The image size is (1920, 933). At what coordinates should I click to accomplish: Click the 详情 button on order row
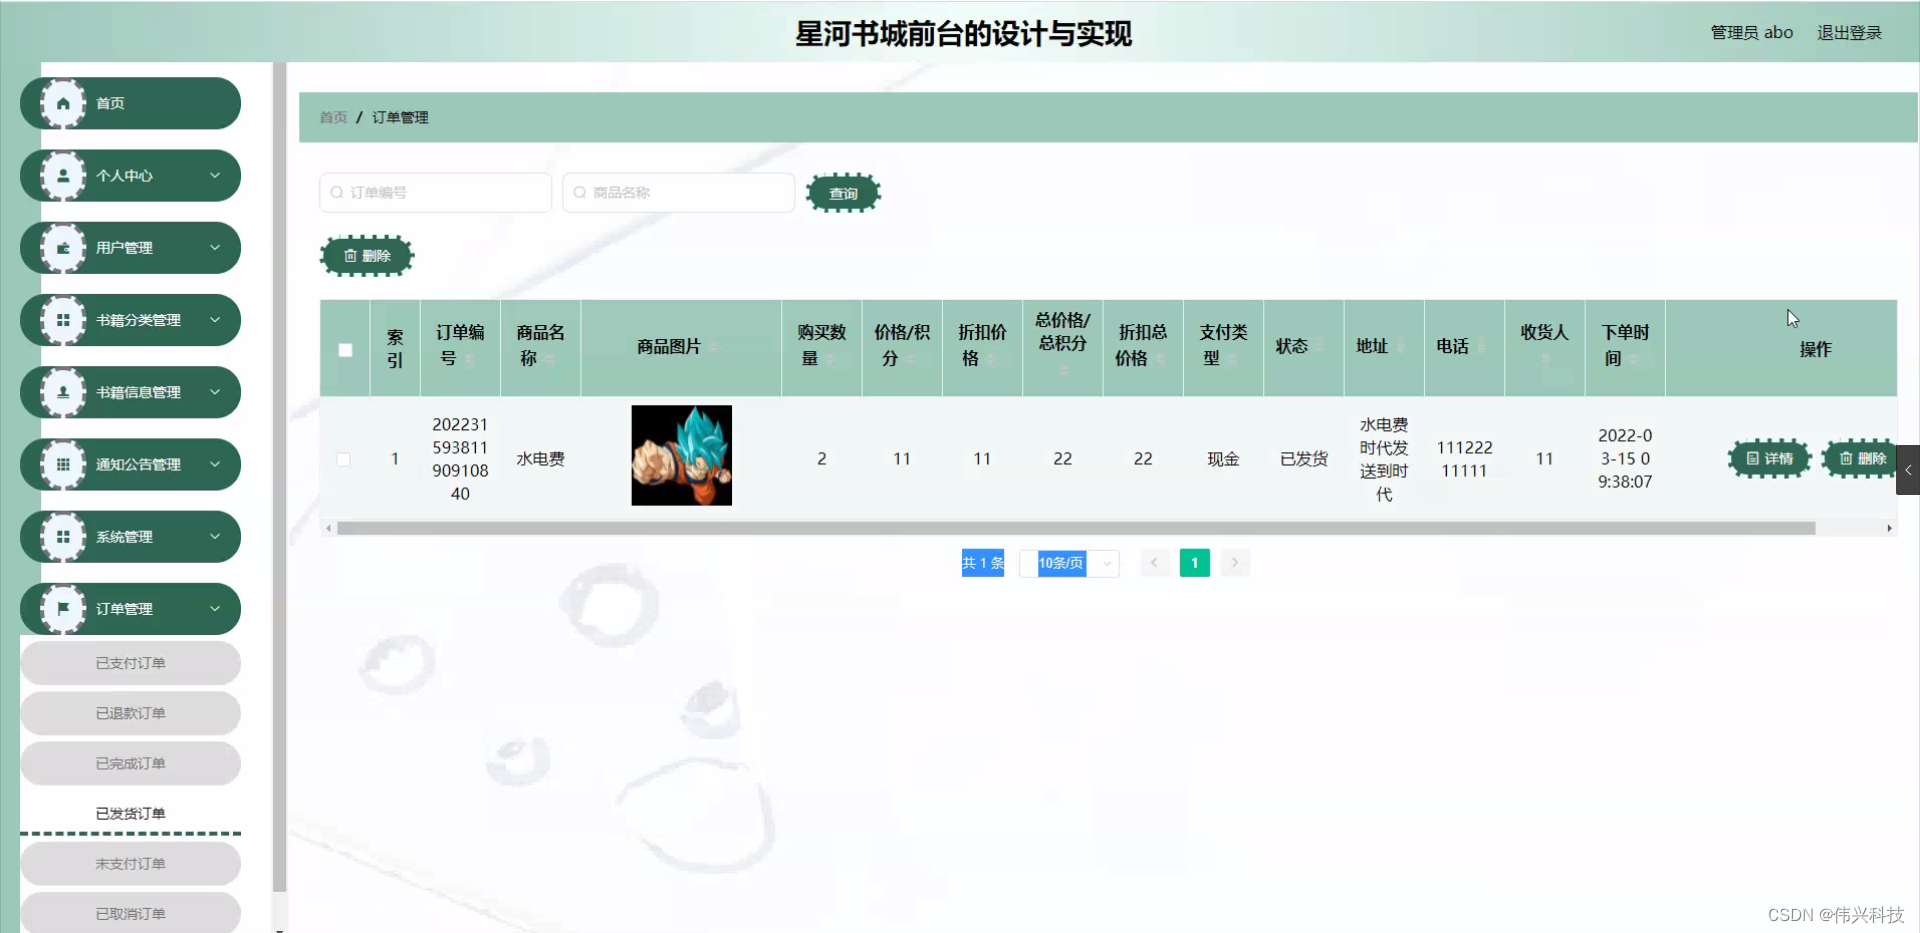[1768, 459]
